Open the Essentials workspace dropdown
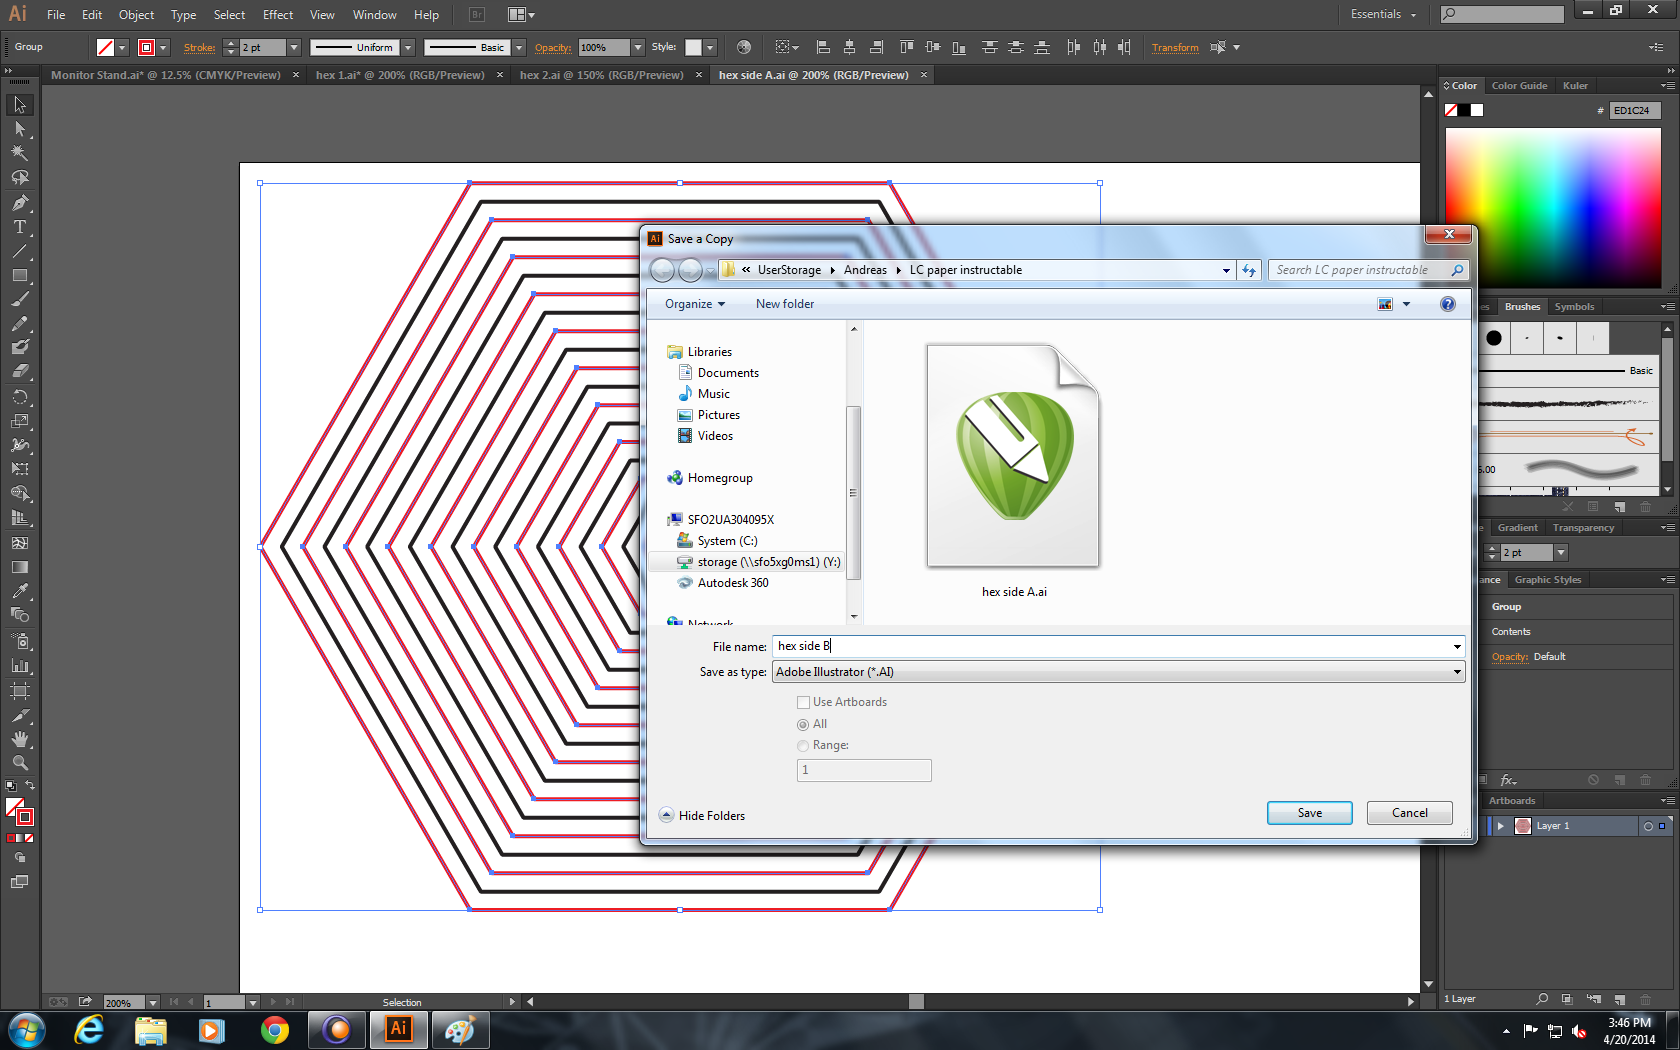Image resolution: width=1680 pixels, height=1050 pixels. point(1383,14)
